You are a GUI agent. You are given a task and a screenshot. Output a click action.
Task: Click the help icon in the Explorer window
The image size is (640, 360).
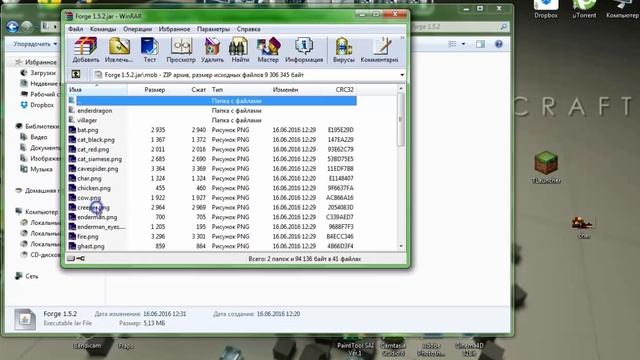tap(499, 44)
